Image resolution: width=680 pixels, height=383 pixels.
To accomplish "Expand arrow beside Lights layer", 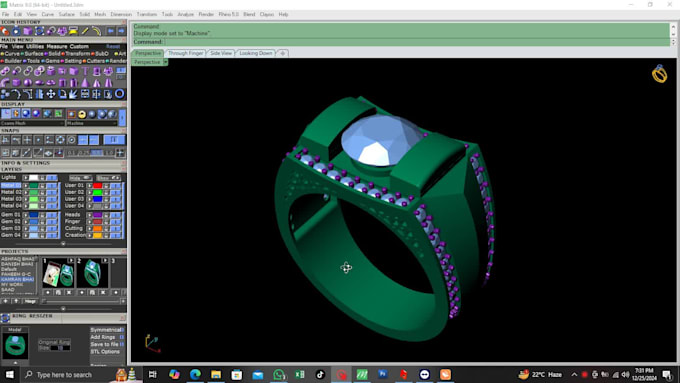I will 26,177.
